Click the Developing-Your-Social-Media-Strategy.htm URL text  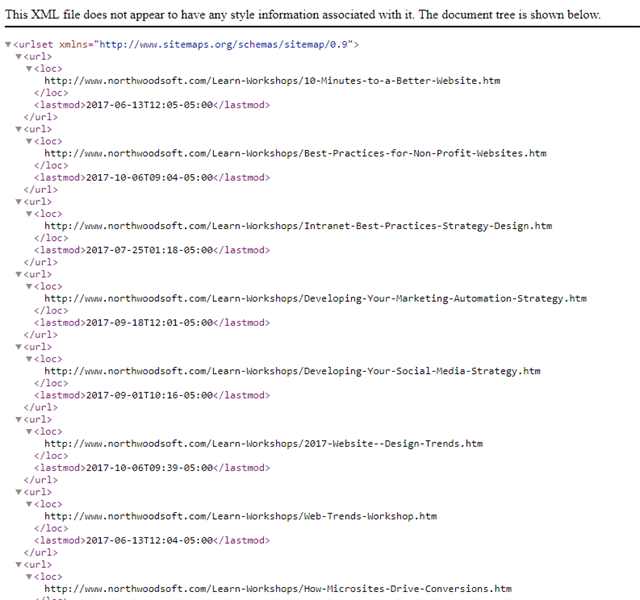click(293, 371)
